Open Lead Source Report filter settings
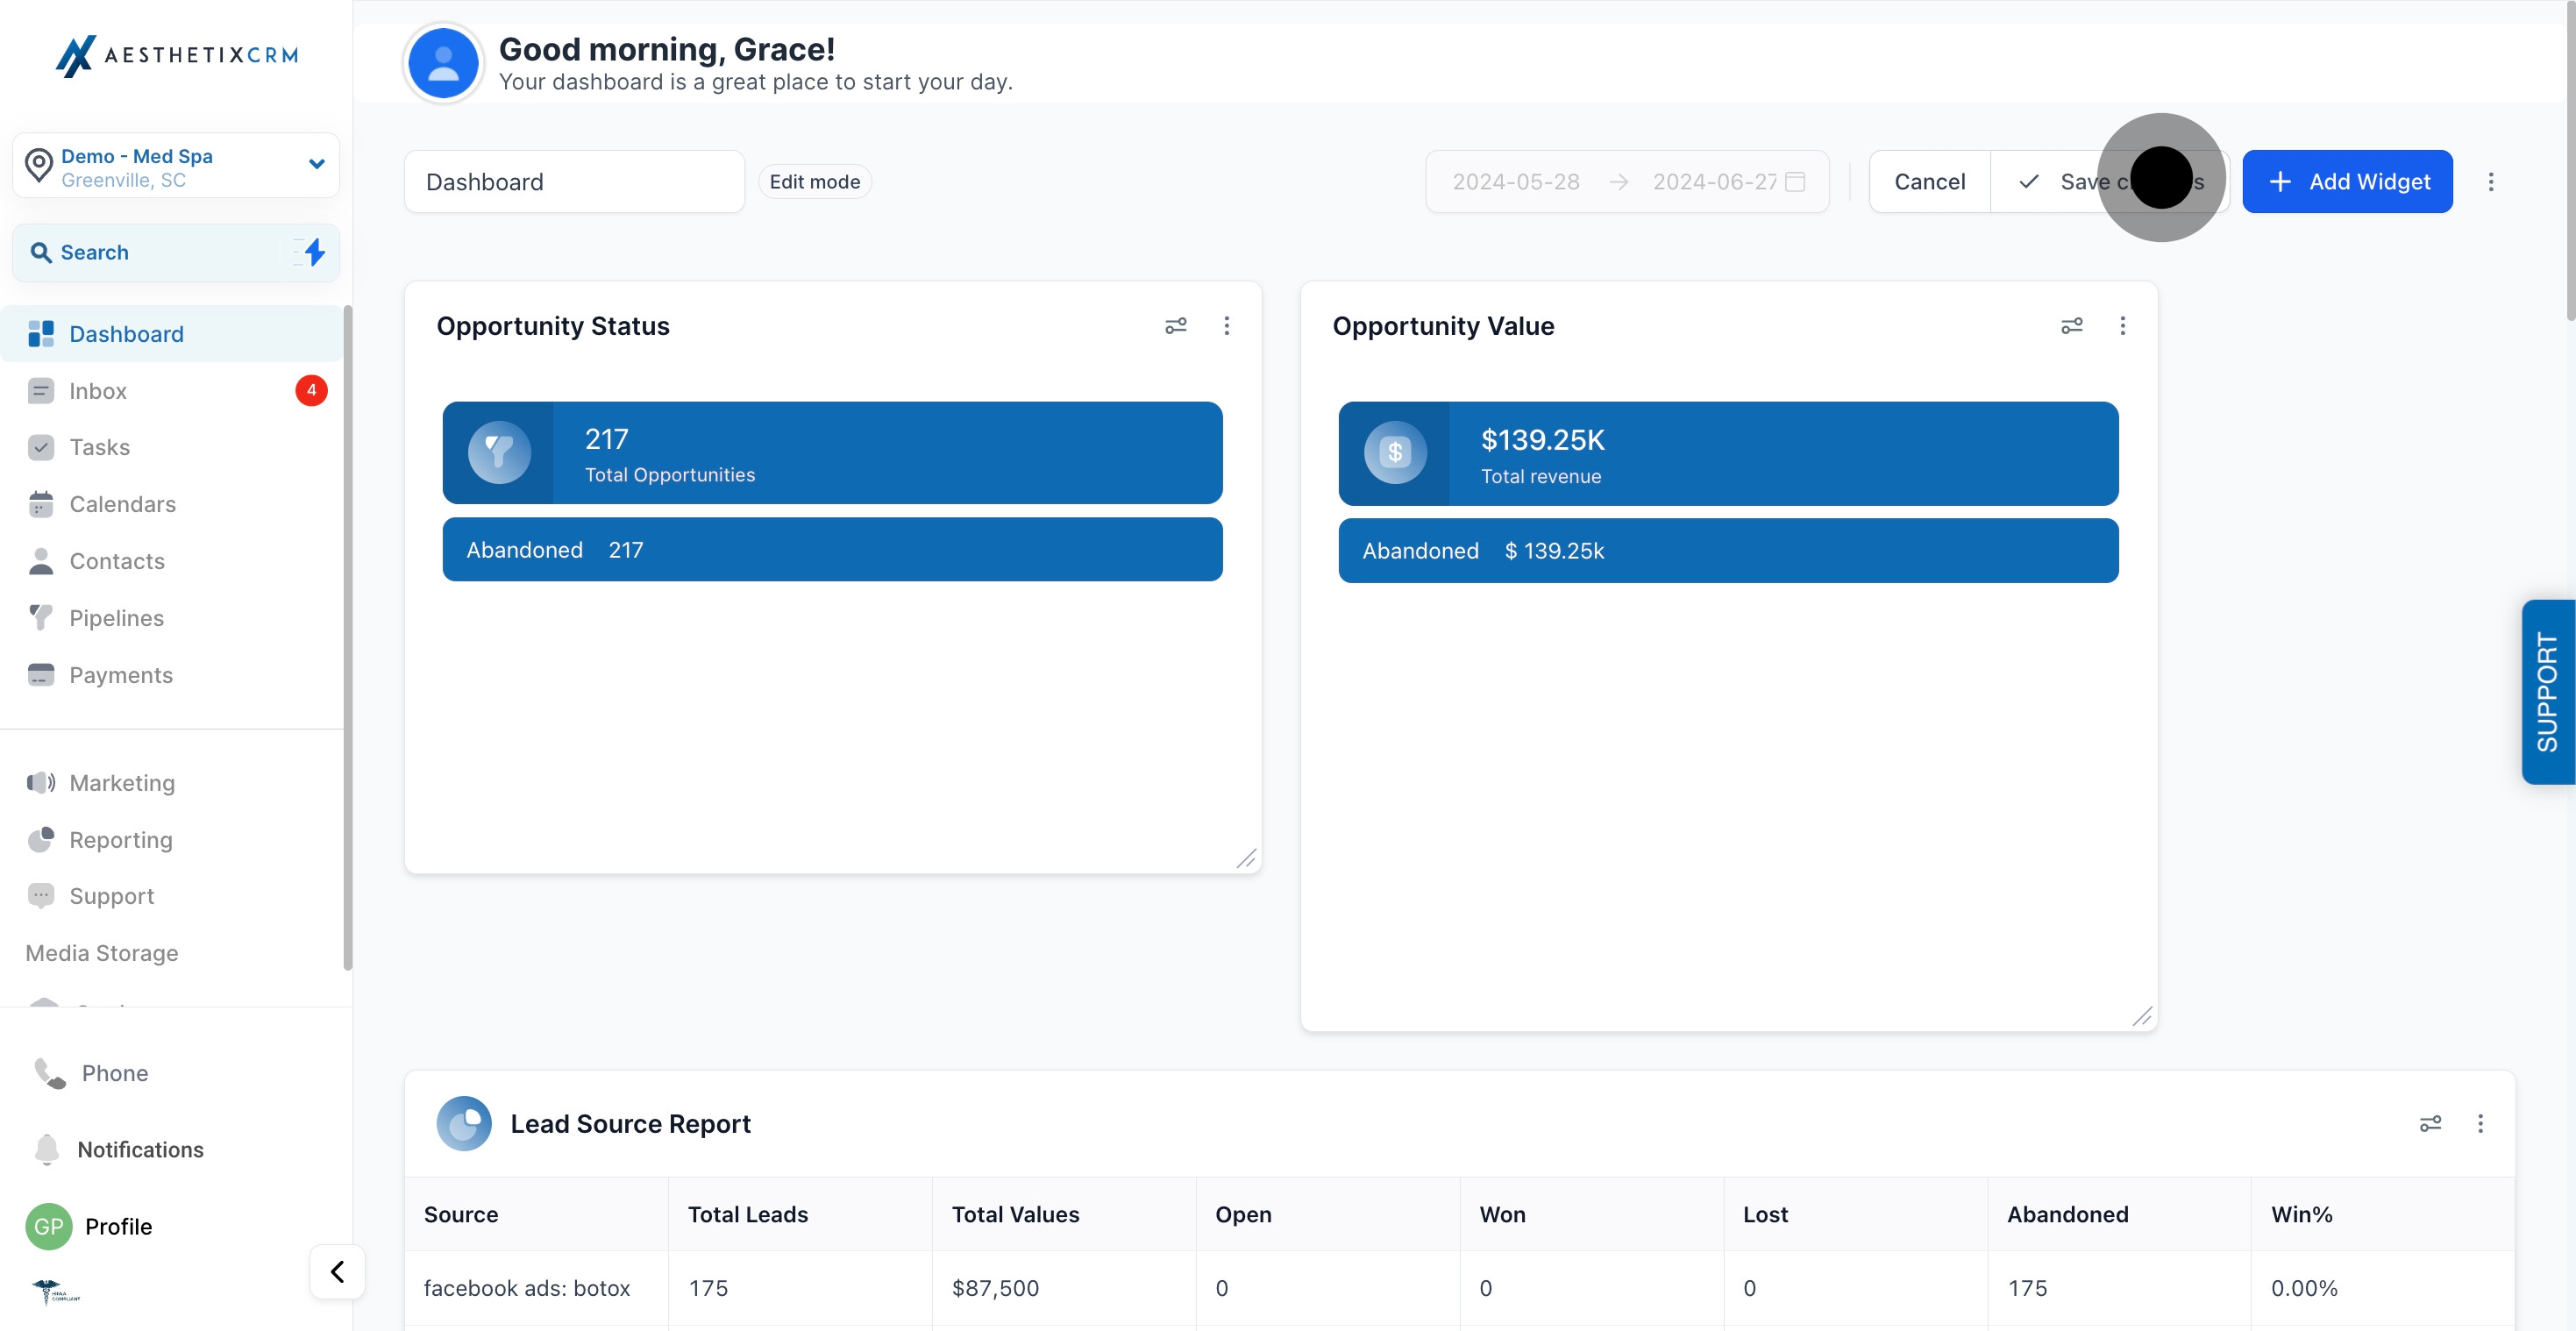The height and width of the screenshot is (1331, 2576). [x=2431, y=1124]
